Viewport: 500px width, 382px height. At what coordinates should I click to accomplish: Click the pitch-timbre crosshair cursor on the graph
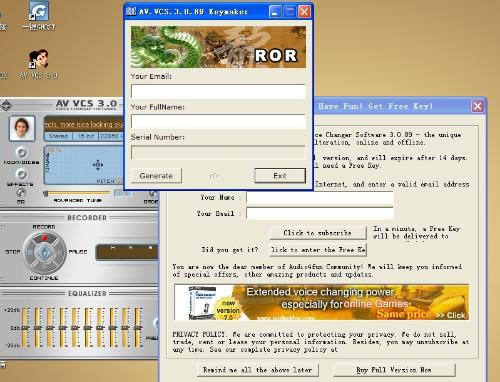pyautogui.click(x=98, y=165)
